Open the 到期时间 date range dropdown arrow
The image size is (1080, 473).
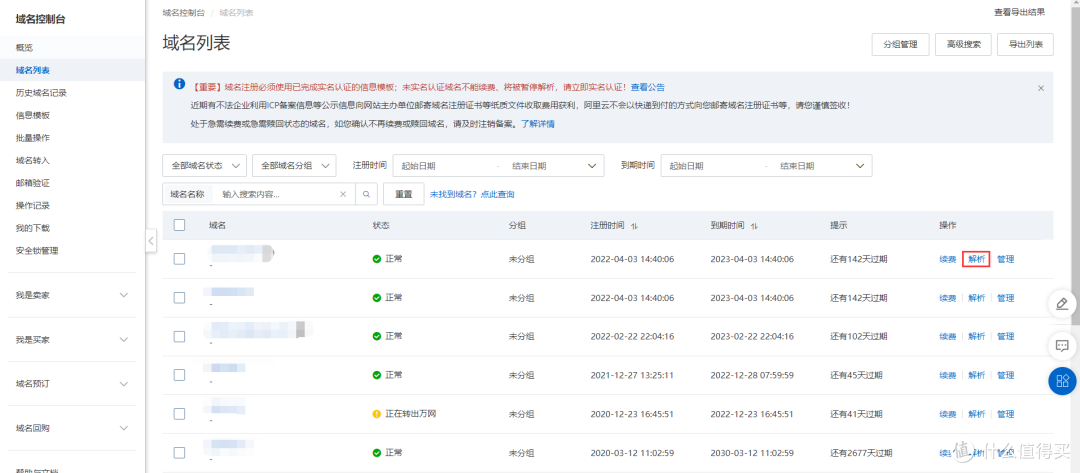(860, 166)
